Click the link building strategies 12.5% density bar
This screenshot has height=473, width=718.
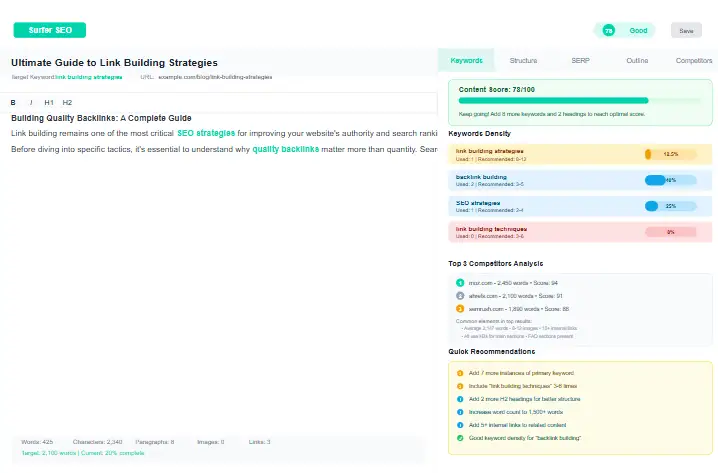670,154
